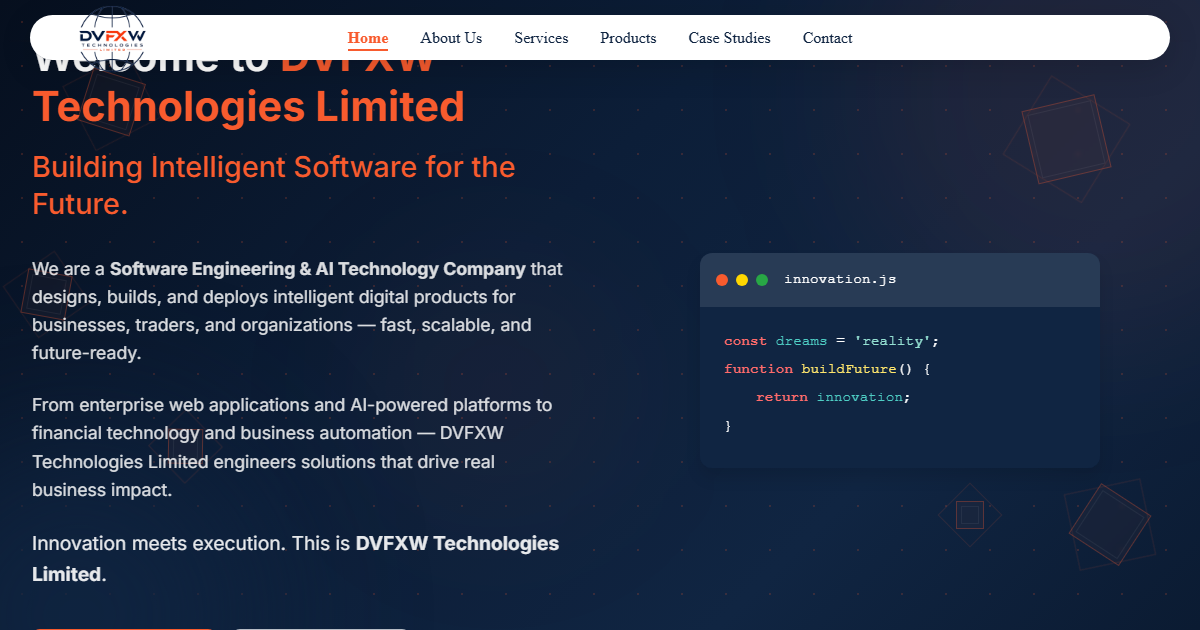Click the "return innovation;" code line

pos(834,397)
